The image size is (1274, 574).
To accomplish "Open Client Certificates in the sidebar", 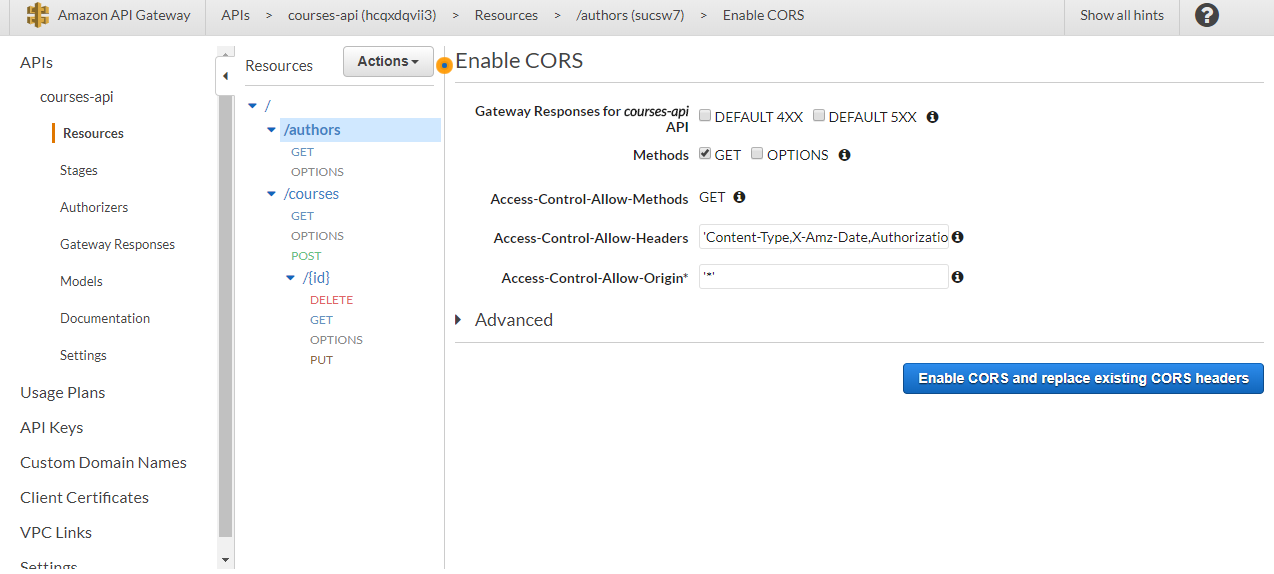I will tap(84, 497).
